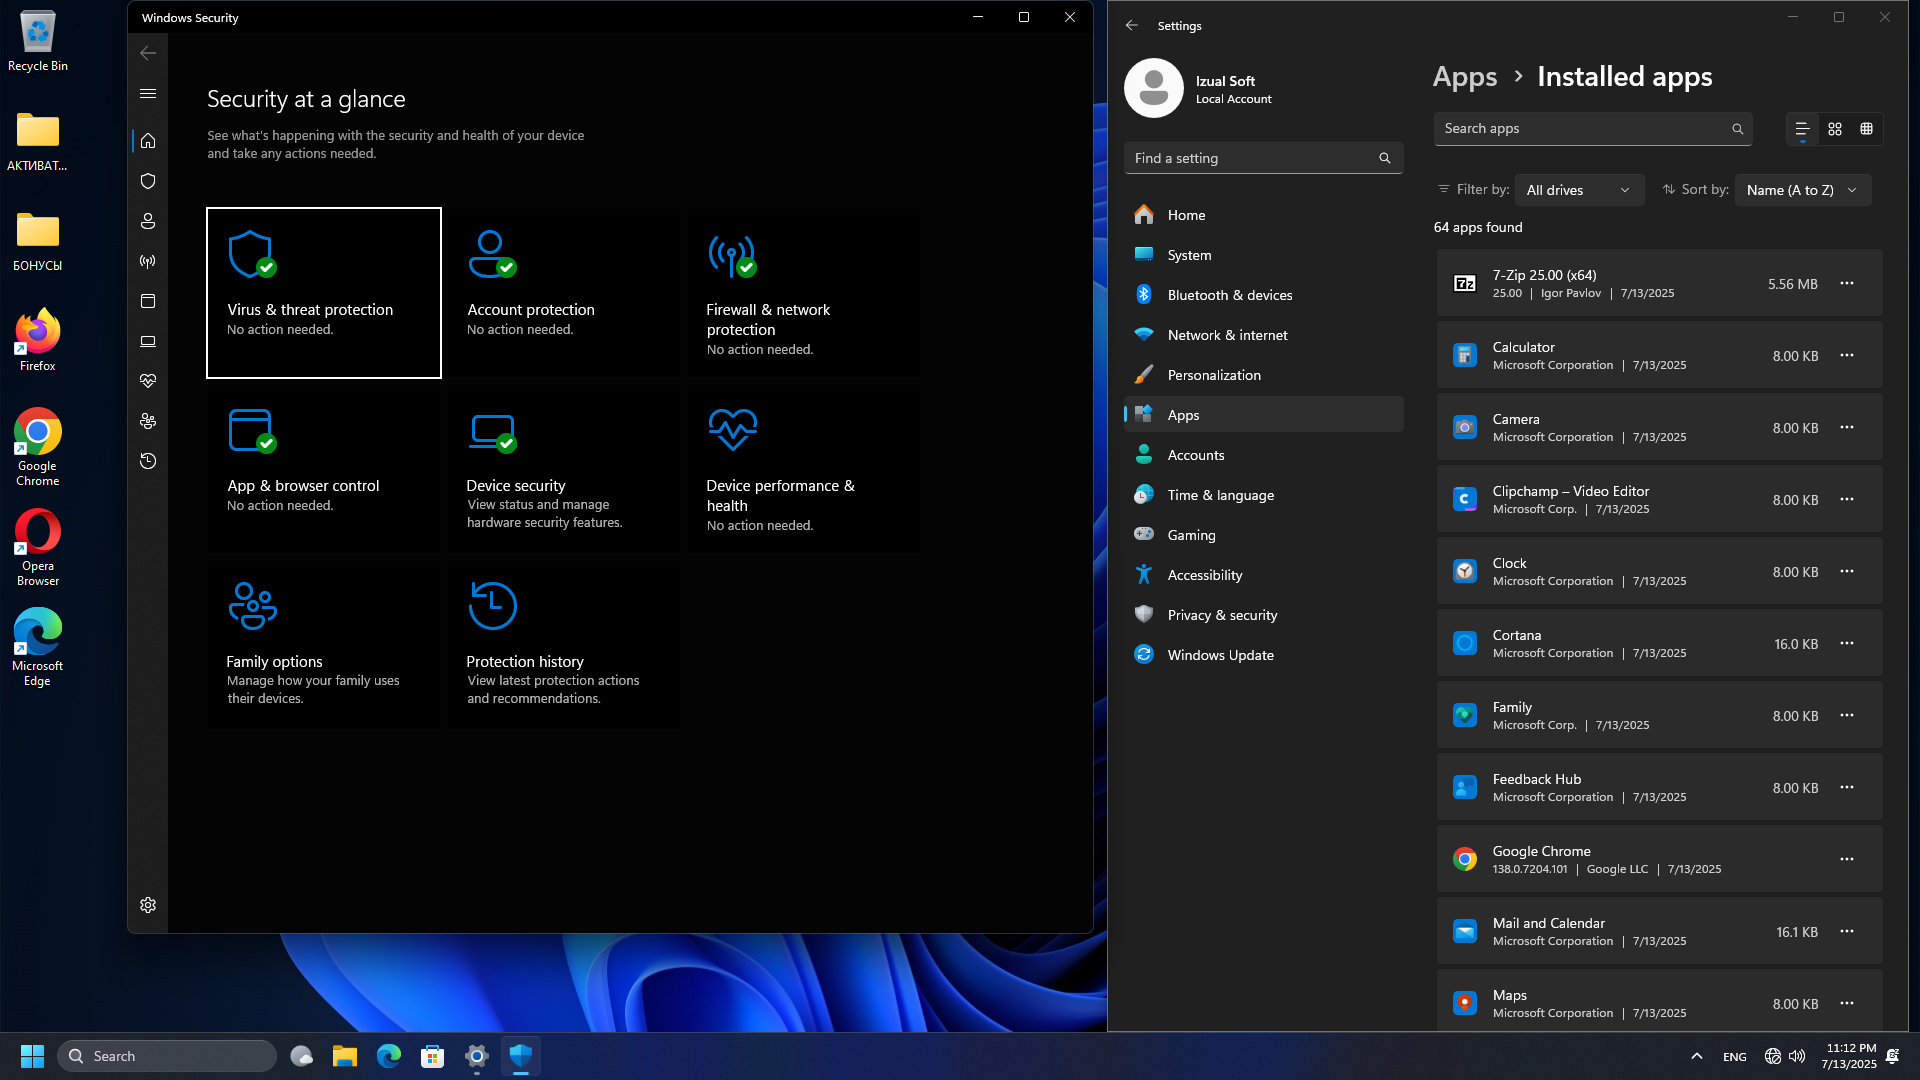Open Device security sidebar icon
This screenshot has height=1080, width=1920.
click(x=148, y=341)
